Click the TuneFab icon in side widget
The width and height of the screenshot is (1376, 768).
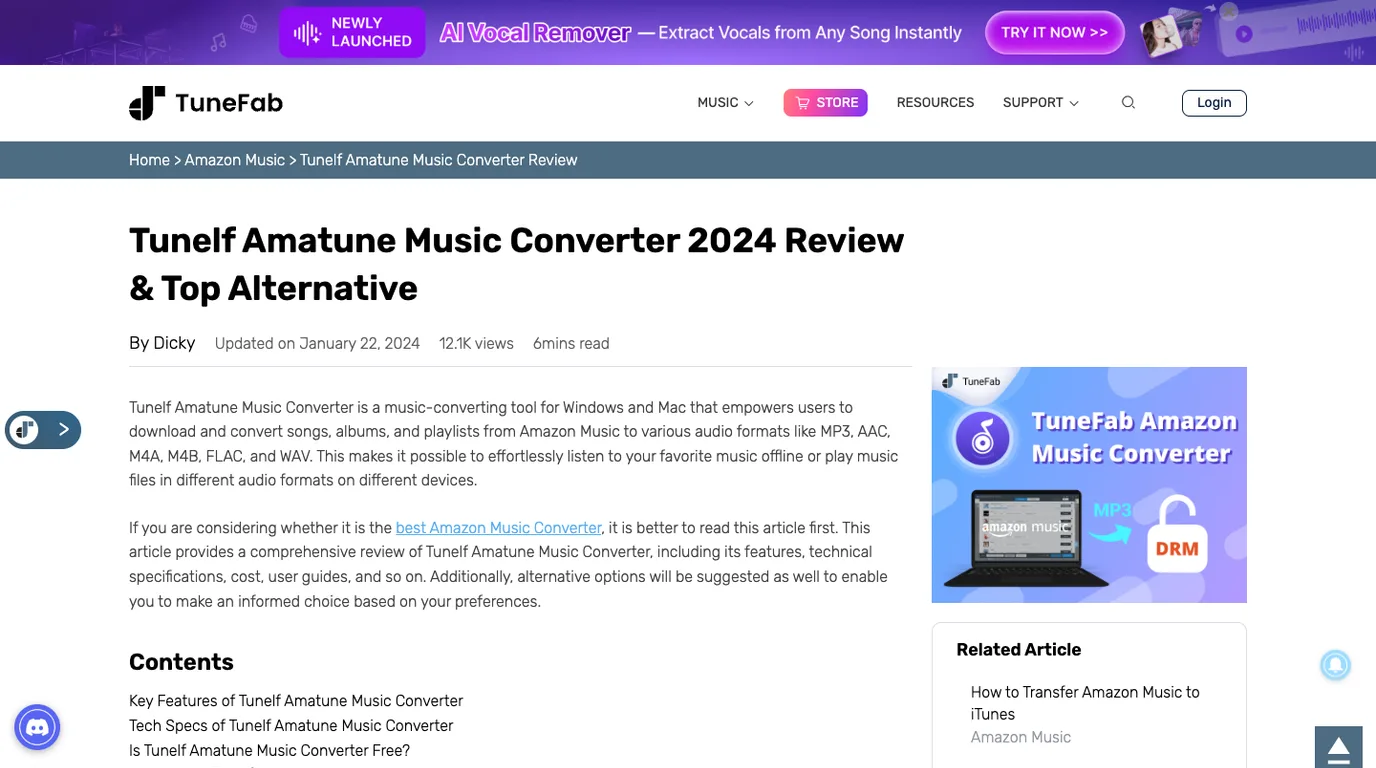click(25, 430)
